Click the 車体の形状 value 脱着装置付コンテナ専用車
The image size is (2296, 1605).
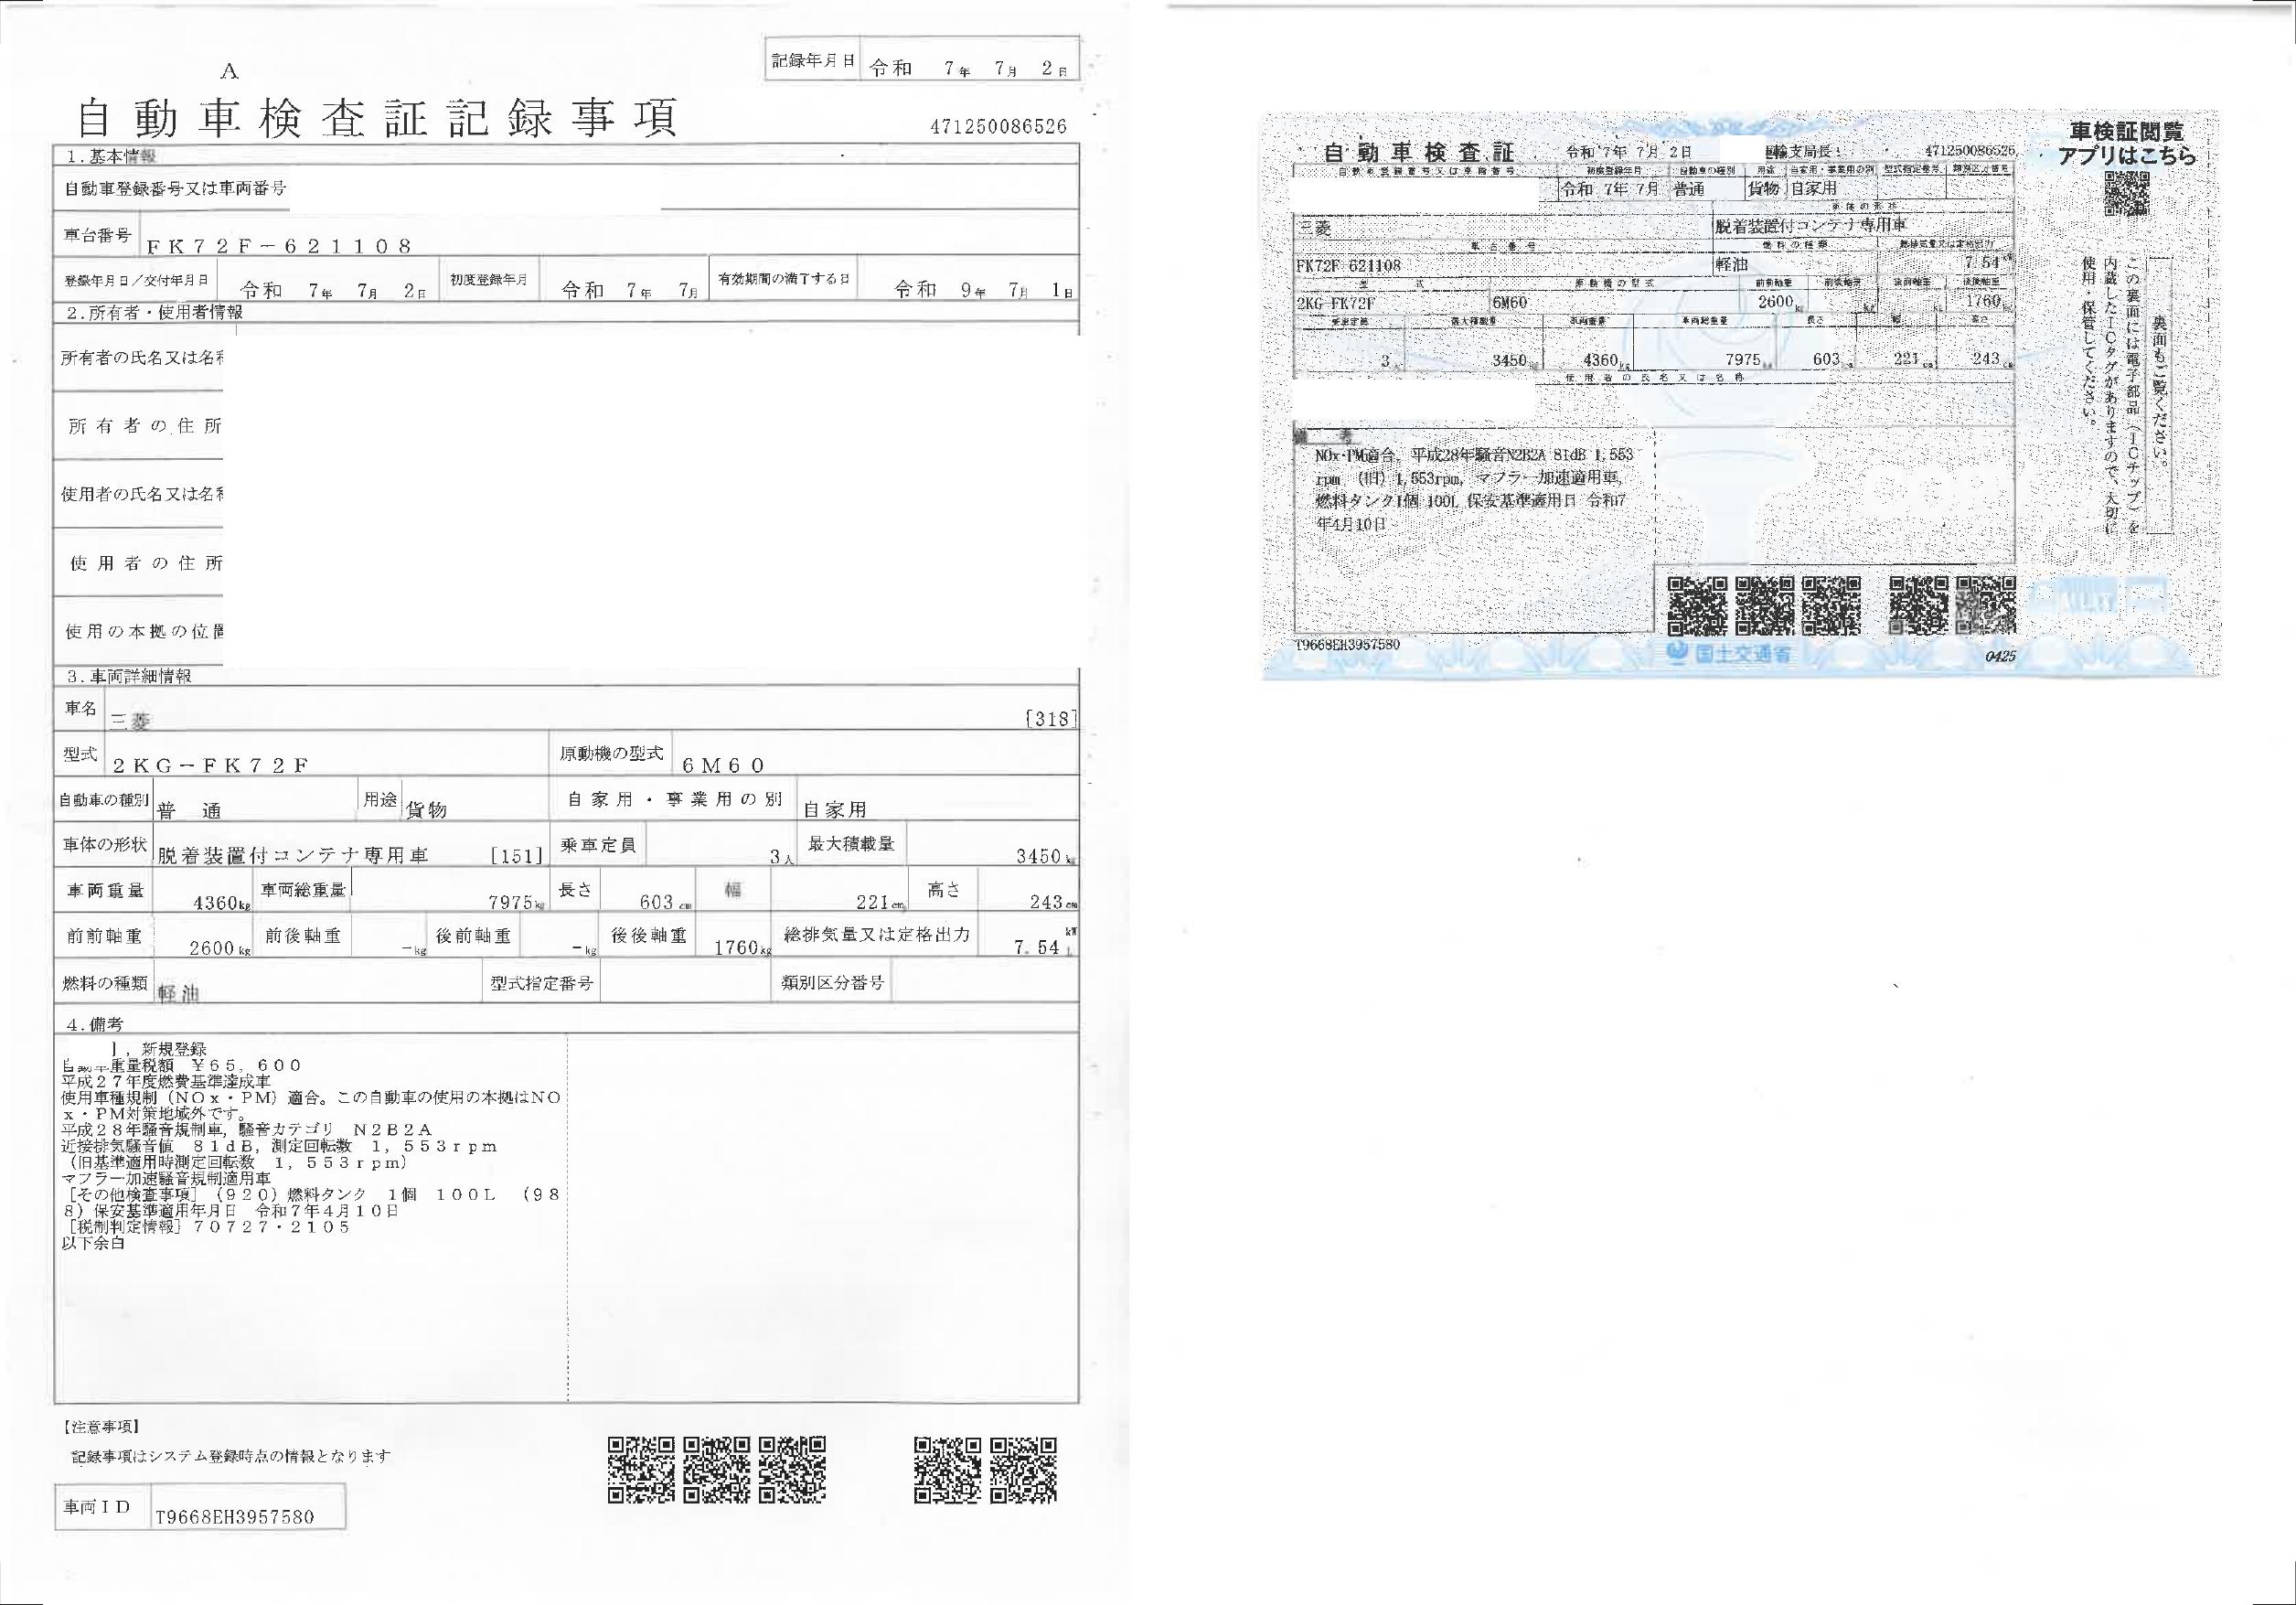[293, 855]
